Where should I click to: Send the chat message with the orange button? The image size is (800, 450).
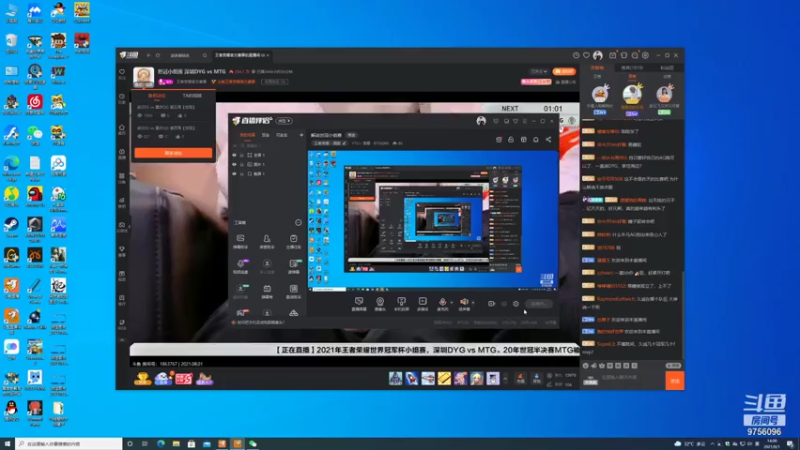pos(674,381)
